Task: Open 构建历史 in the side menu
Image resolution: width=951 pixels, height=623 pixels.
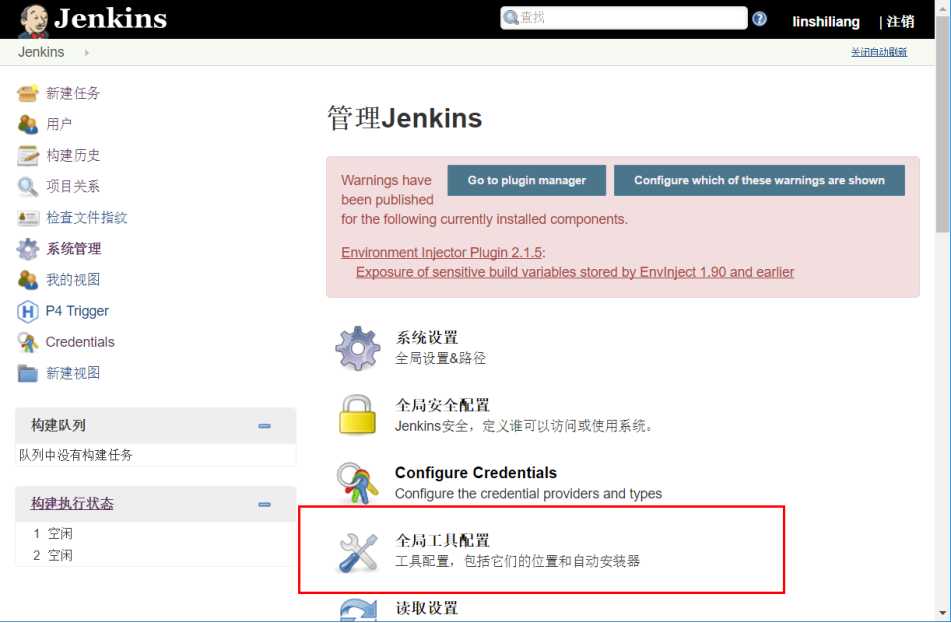Action: pyautogui.click(x=73, y=155)
